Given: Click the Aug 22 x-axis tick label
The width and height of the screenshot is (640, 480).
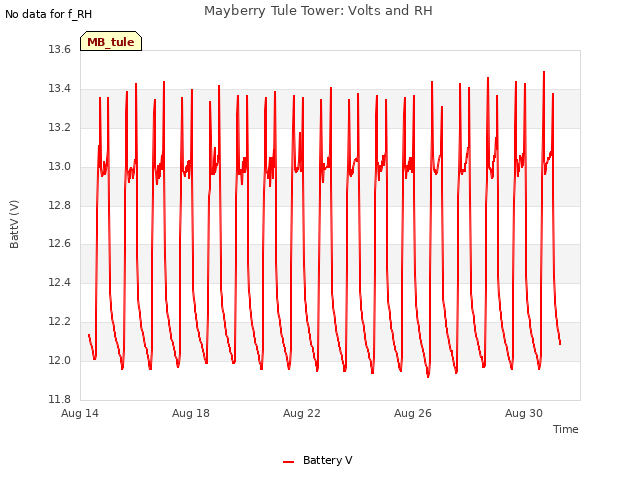Looking at the screenshot, I should 302,413.
